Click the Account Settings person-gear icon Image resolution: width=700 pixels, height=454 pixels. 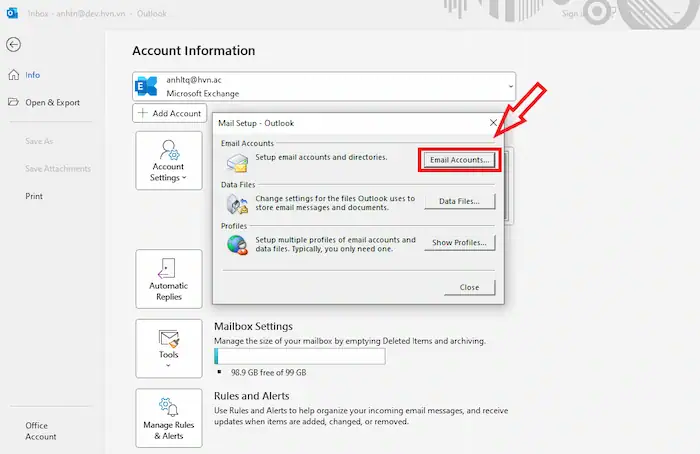pos(170,150)
